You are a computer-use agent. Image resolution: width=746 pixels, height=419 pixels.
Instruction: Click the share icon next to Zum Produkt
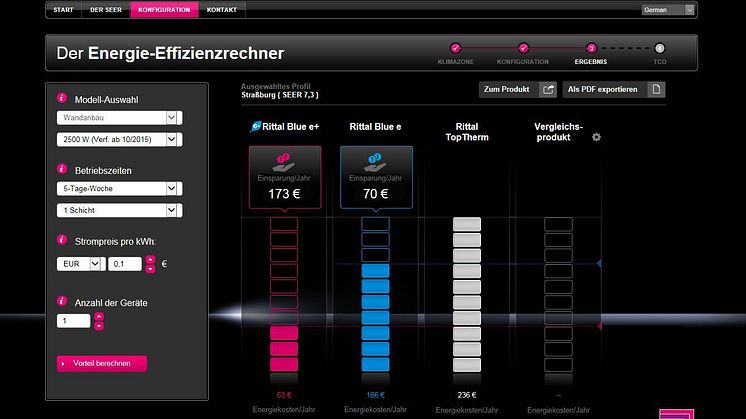[x=548, y=89]
